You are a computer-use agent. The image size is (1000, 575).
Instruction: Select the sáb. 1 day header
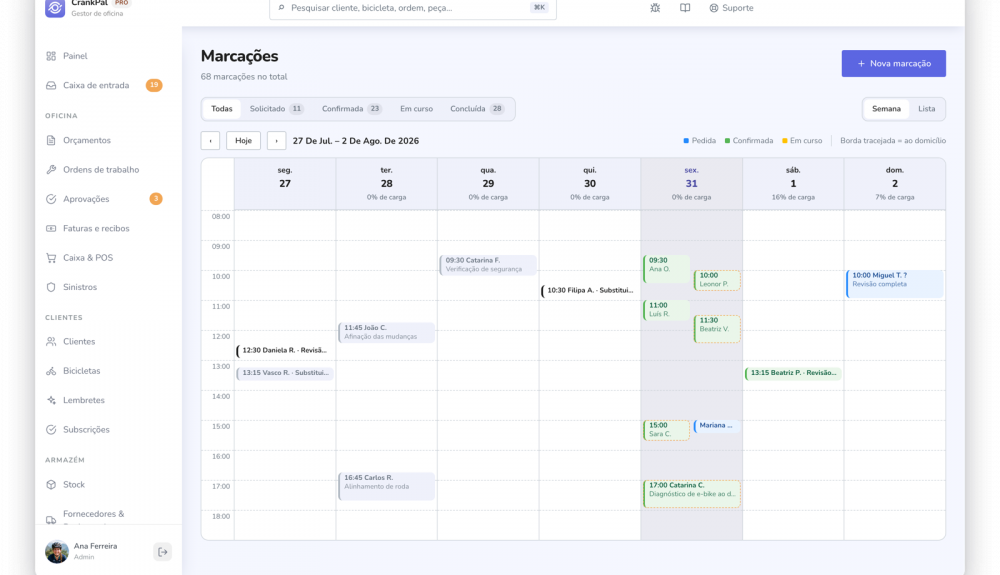pyautogui.click(x=793, y=184)
